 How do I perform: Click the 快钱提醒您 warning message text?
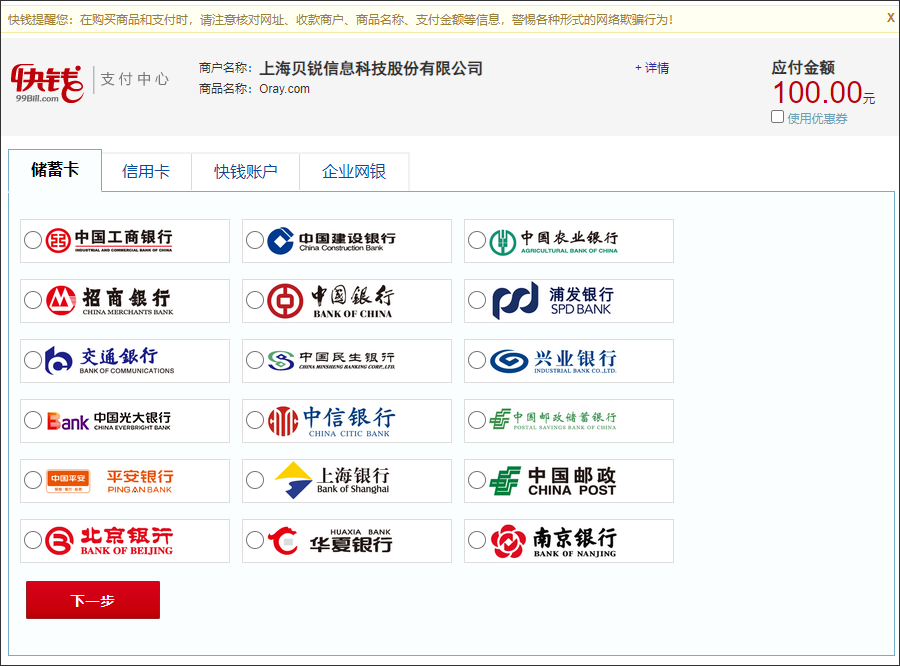click(x=340, y=20)
